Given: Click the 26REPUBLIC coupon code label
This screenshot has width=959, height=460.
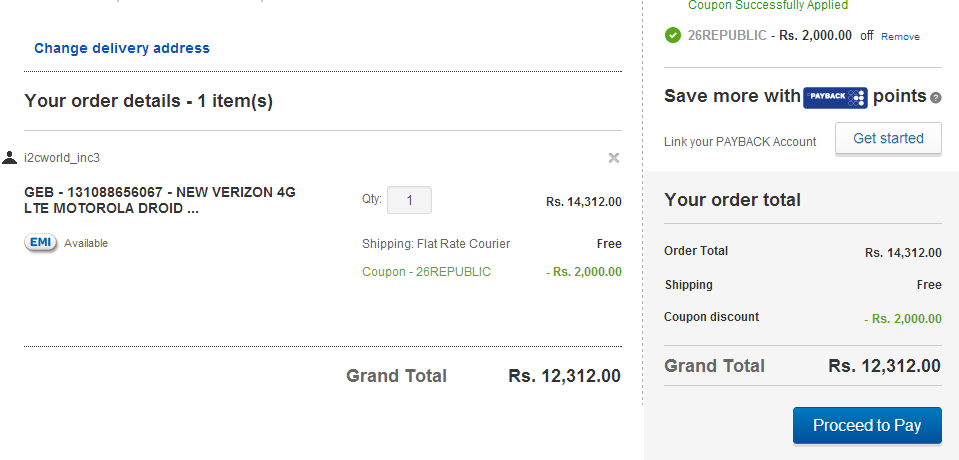Looking at the screenshot, I should 727,35.
